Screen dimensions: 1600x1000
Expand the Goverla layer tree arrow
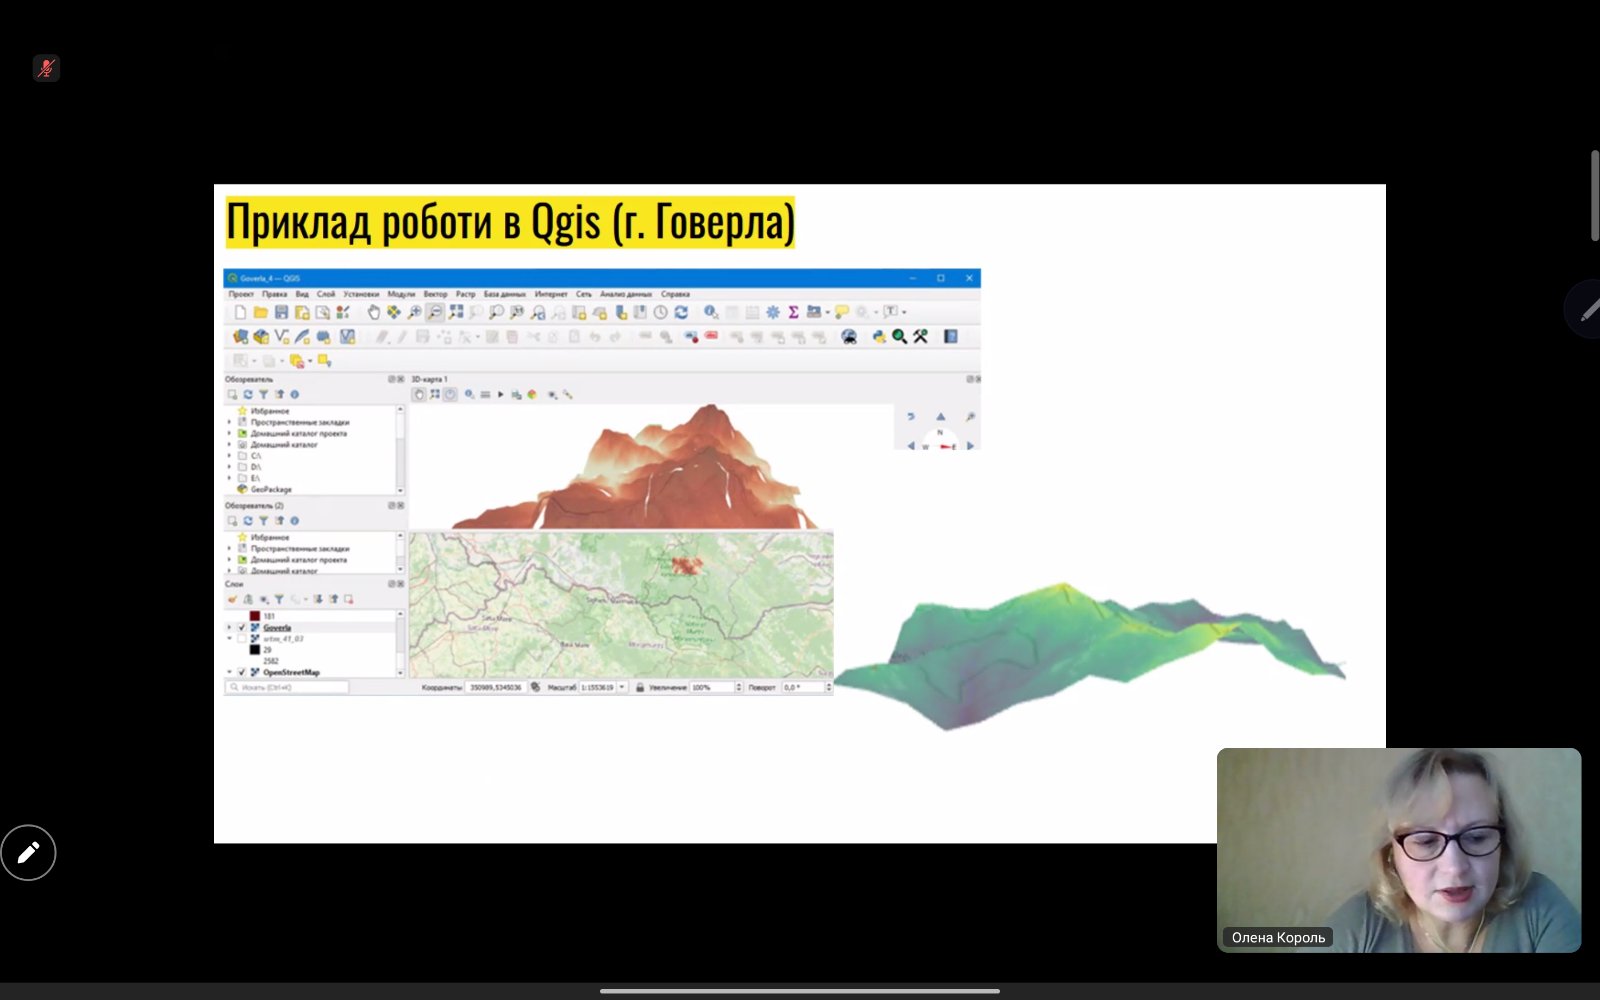point(230,628)
